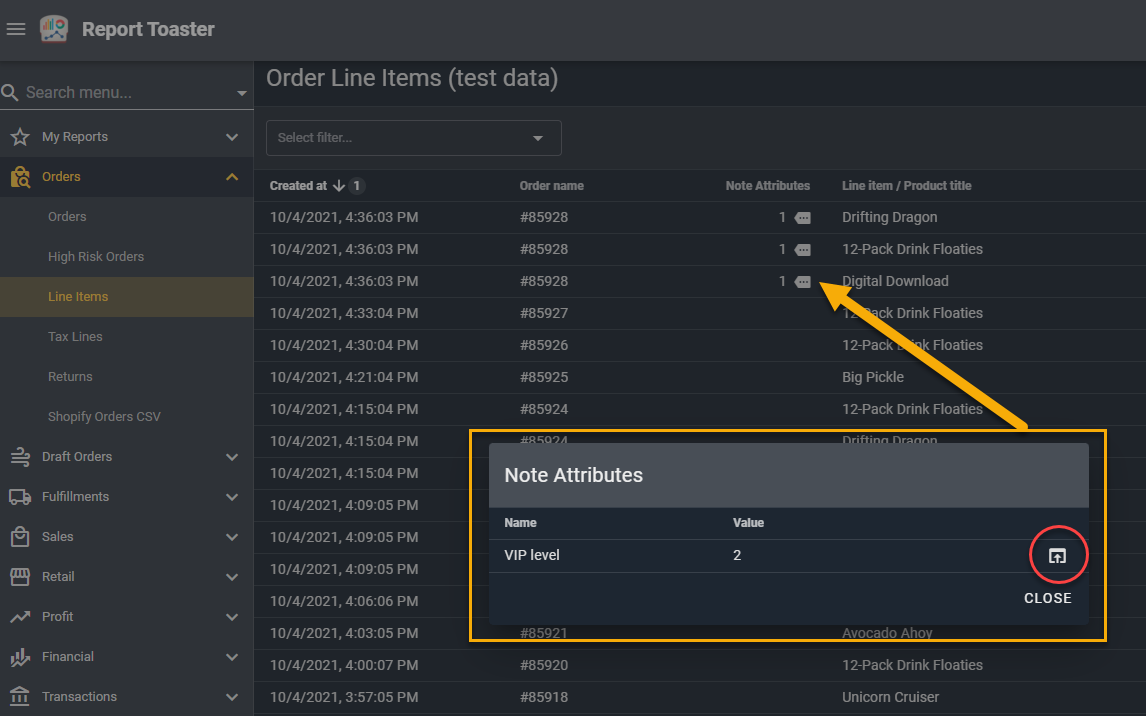
Task: Click note attributes tag icon for Digital Download
Action: click(802, 282)
